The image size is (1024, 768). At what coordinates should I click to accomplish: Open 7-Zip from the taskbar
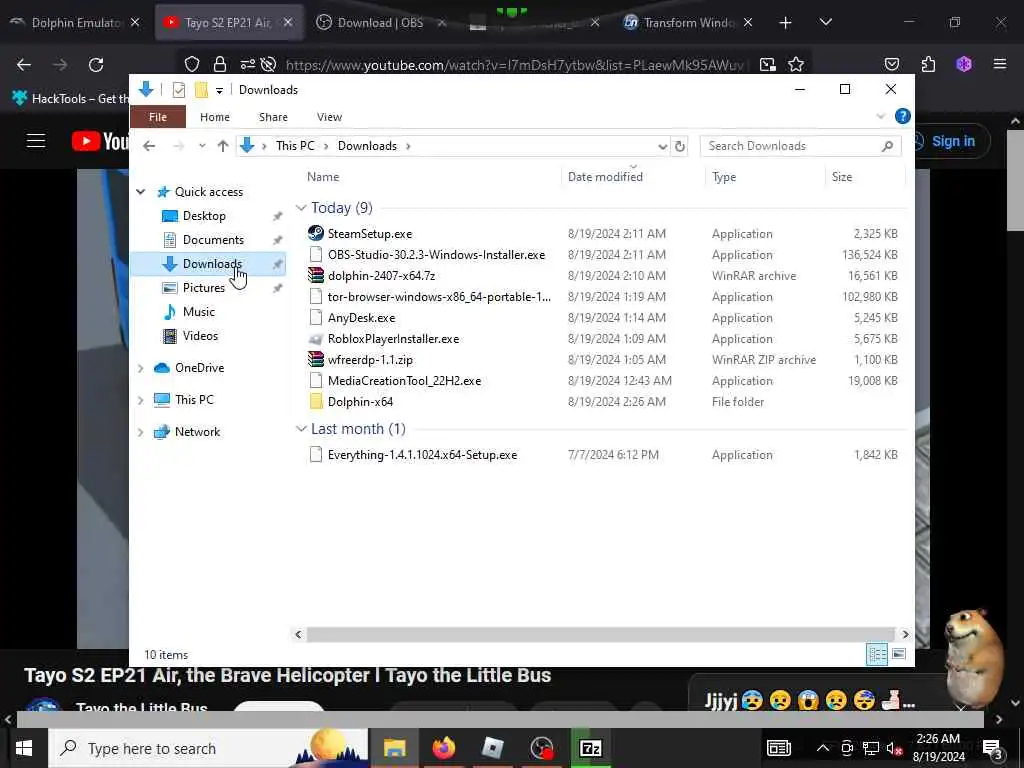(x=590, y=748)
